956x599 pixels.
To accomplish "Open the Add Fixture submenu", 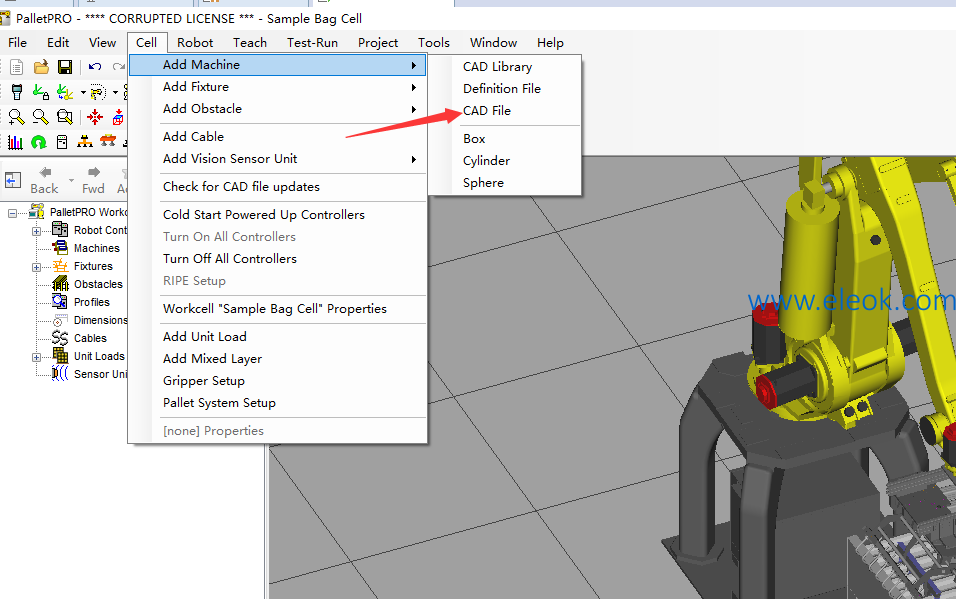I will pyautogui.click(x=278, y=87).
